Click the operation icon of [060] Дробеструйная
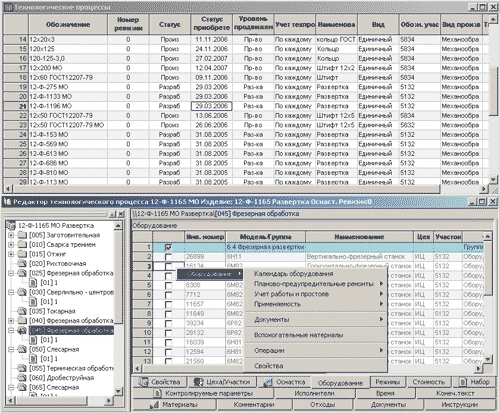Viewport: 500px width, 414px height. [22, 378]
